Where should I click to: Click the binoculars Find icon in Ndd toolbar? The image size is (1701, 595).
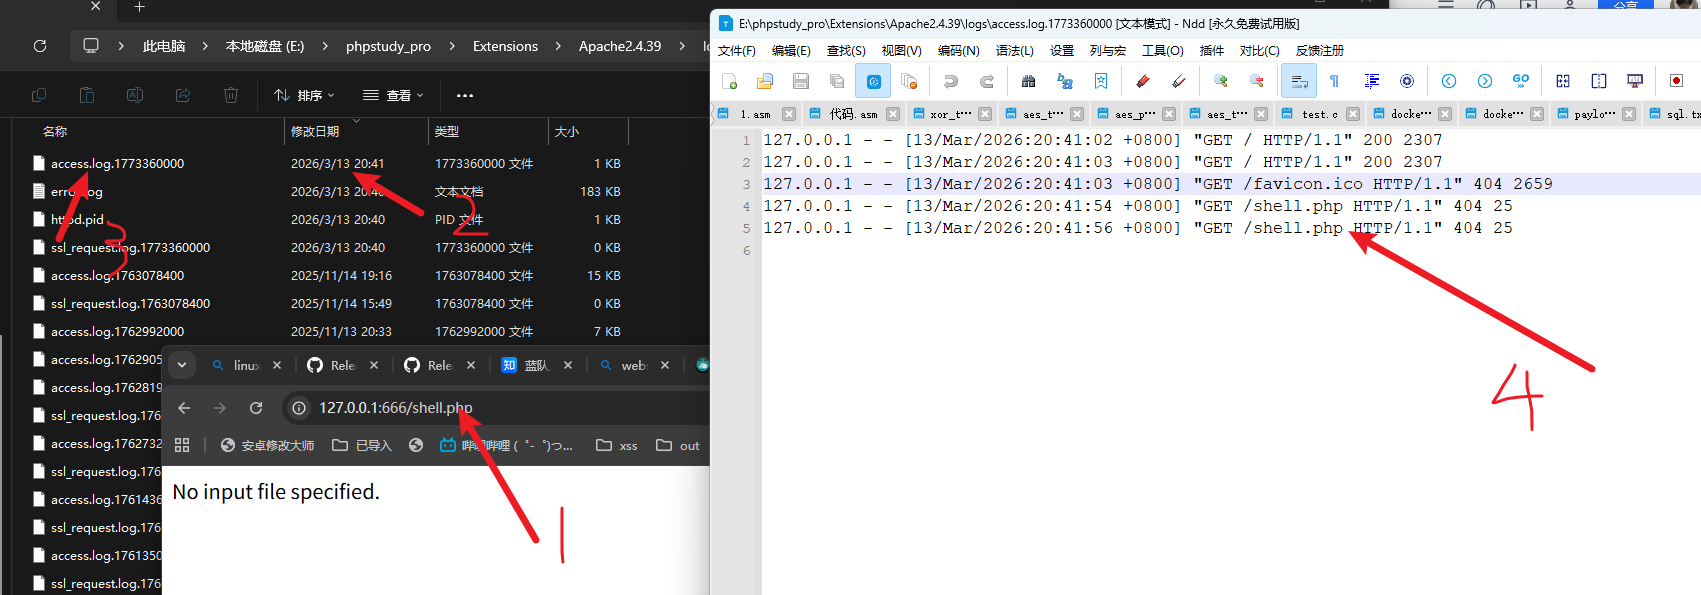click(1028, 81)
